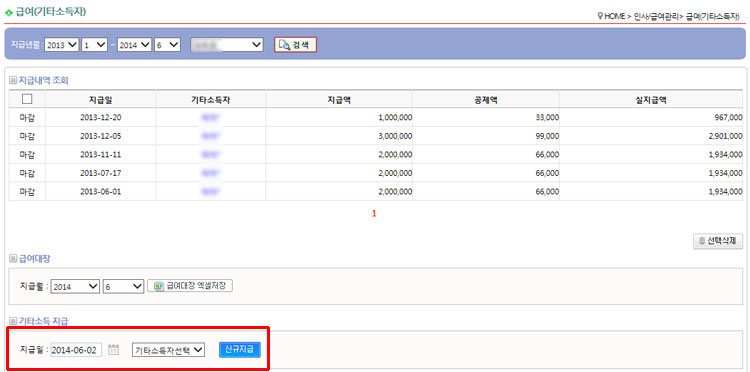The width and height of the screenshot is (750, 372).
Task: Select the row dated 2013-11-11
Action: coord(376,154)
